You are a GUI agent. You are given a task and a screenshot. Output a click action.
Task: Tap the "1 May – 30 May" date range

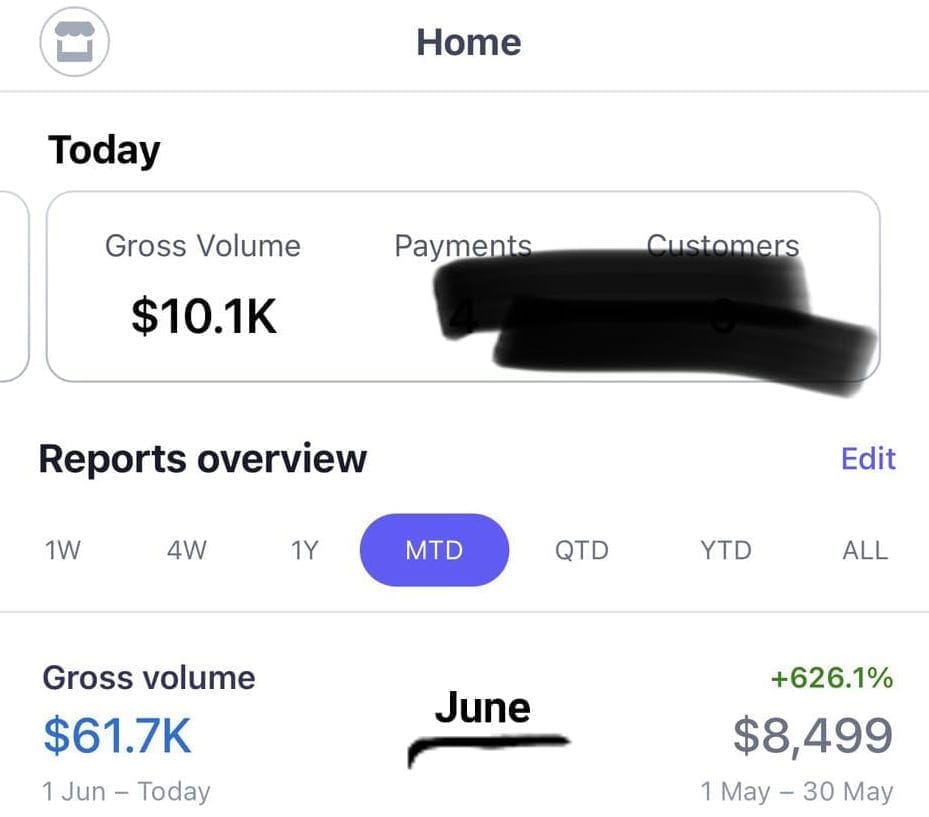pyautogui.click(x=796, y=792)
